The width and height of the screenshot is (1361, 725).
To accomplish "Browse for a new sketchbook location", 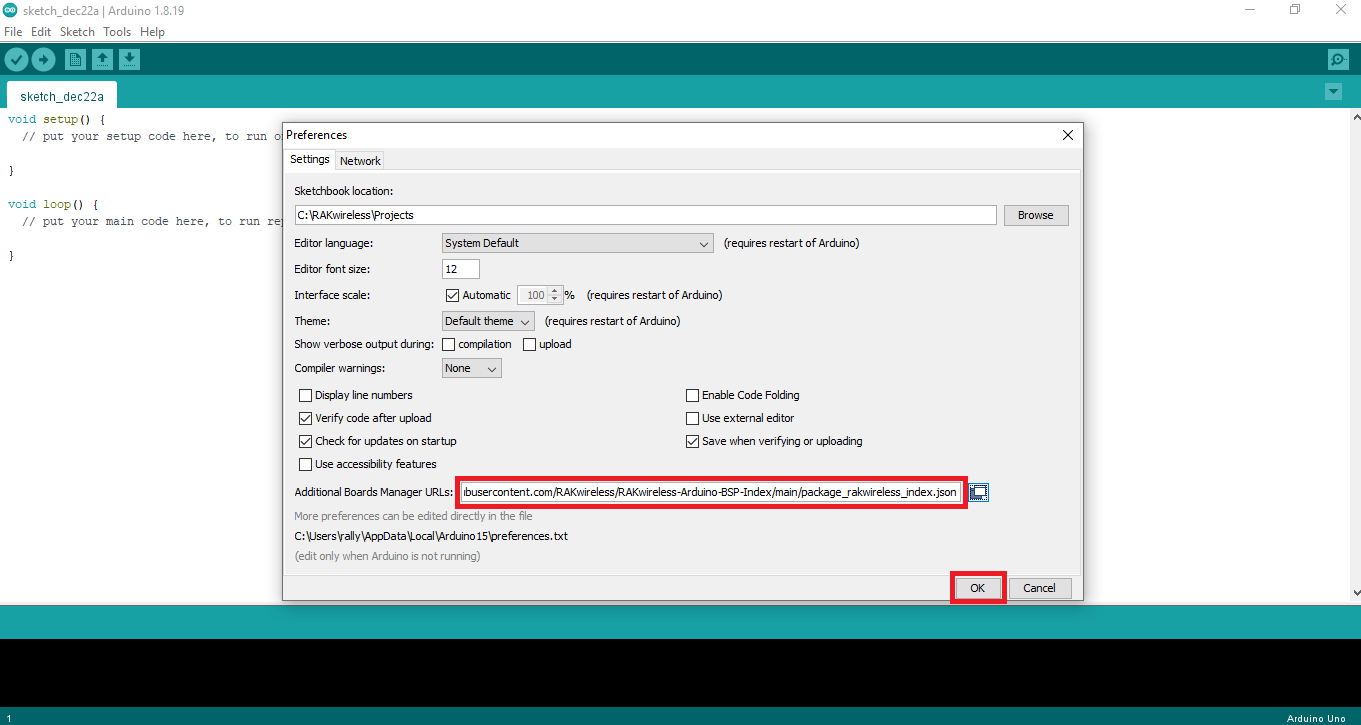I will (1036, 215).
